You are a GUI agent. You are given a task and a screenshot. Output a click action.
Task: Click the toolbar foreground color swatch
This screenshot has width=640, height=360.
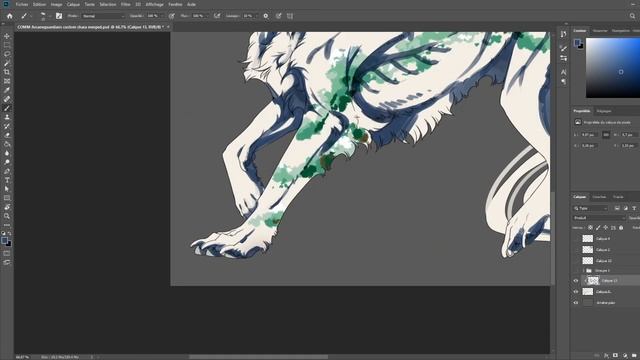click(4, 240)
